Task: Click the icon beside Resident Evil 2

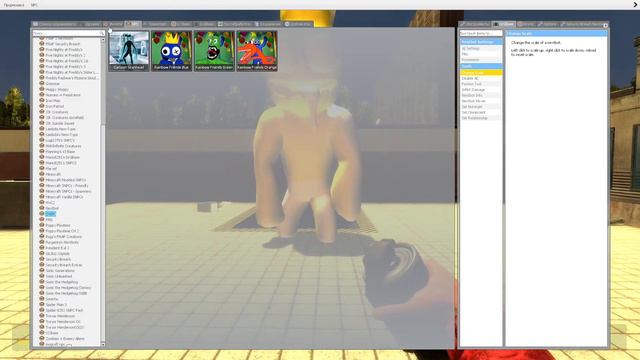Action: pos(42,248)
